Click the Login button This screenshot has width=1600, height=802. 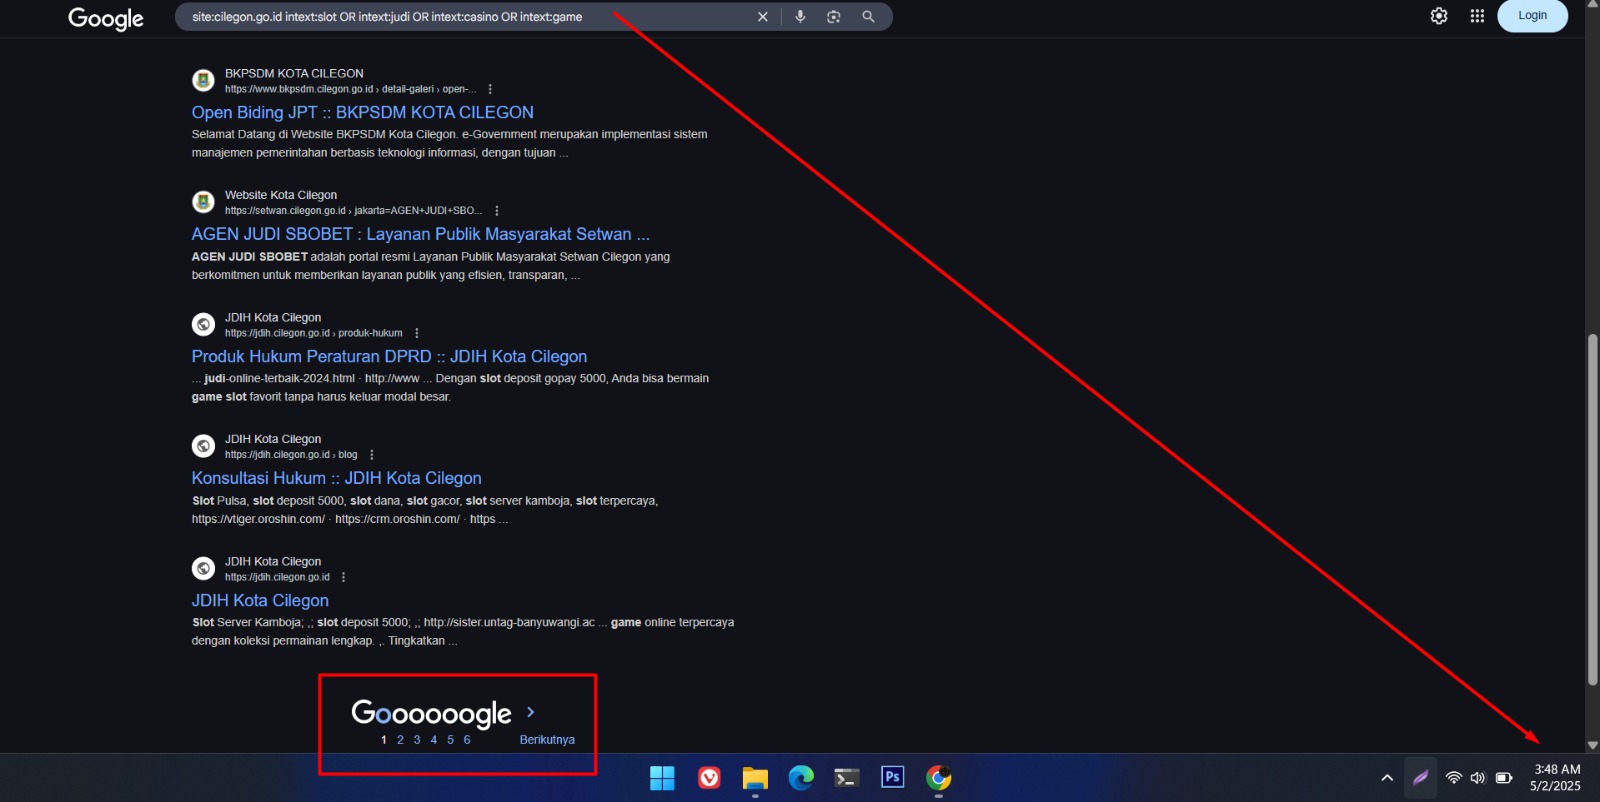tap(1532, 16)
